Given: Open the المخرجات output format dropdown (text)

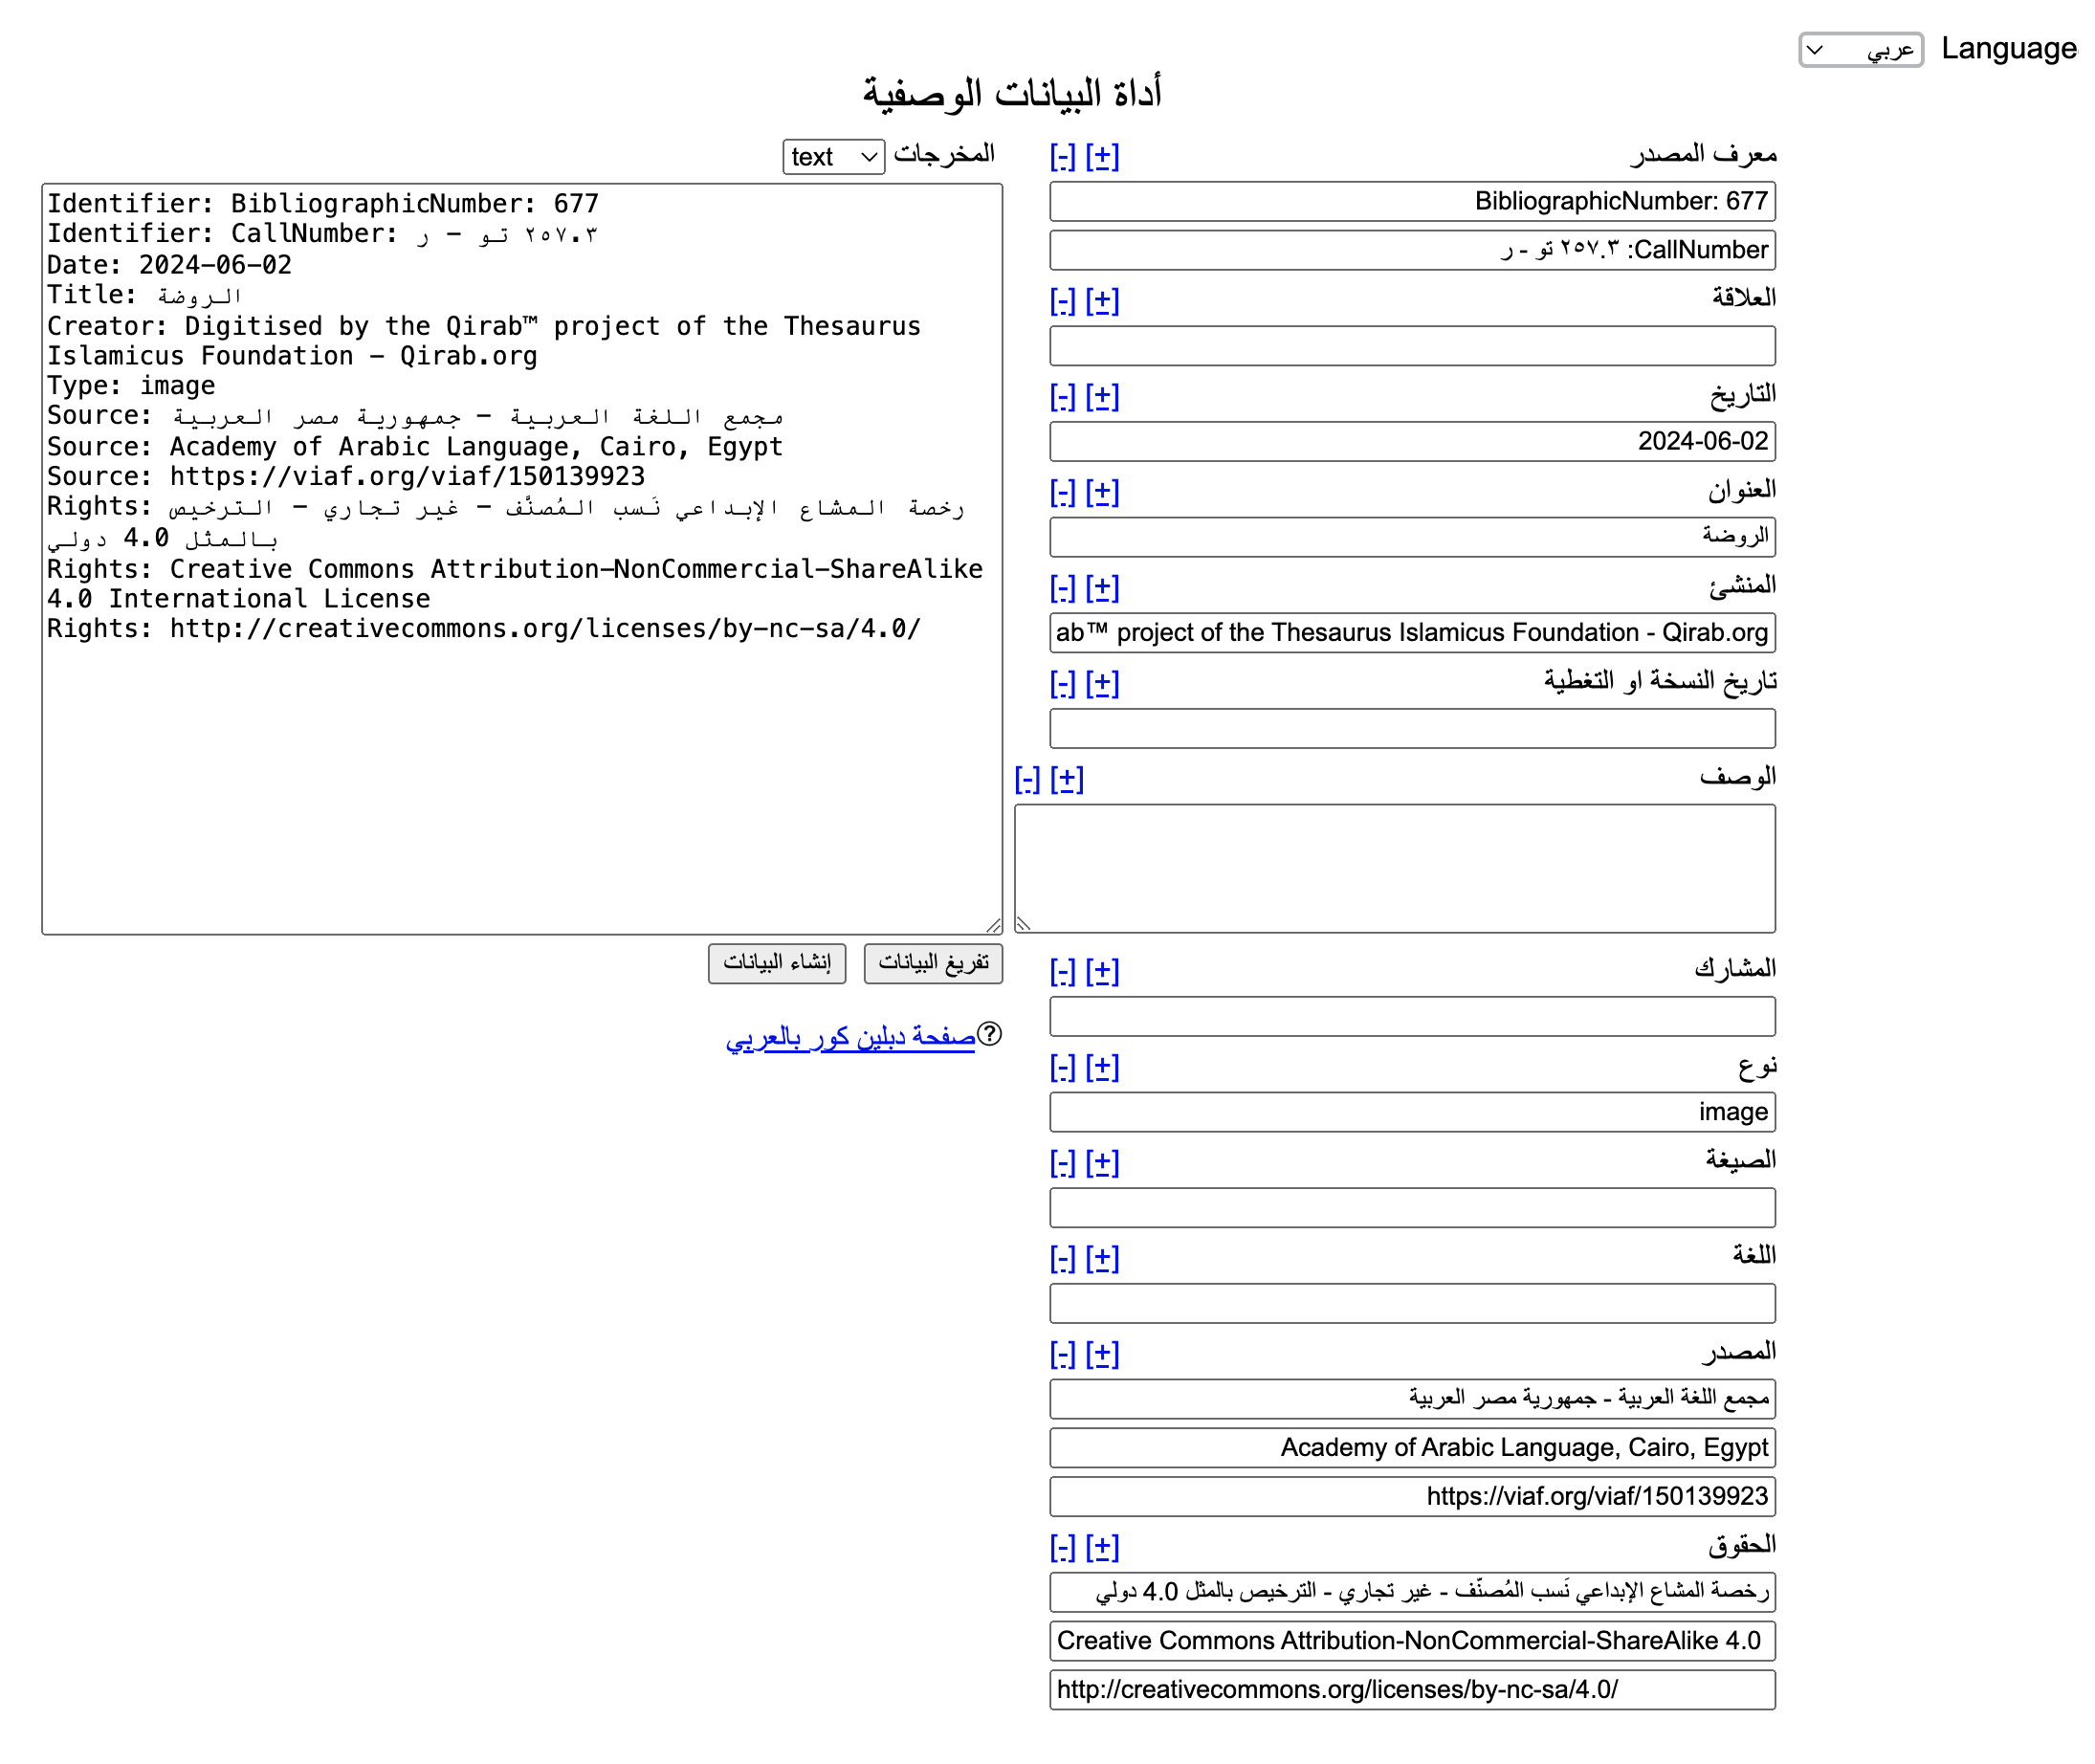Looking at the screenshot, I should pos(833,157).
